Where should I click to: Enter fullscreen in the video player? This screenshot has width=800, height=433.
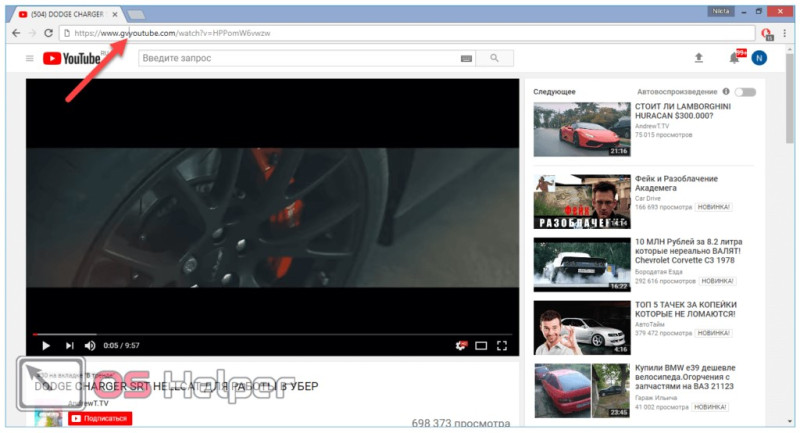click(x=502, y=346)
